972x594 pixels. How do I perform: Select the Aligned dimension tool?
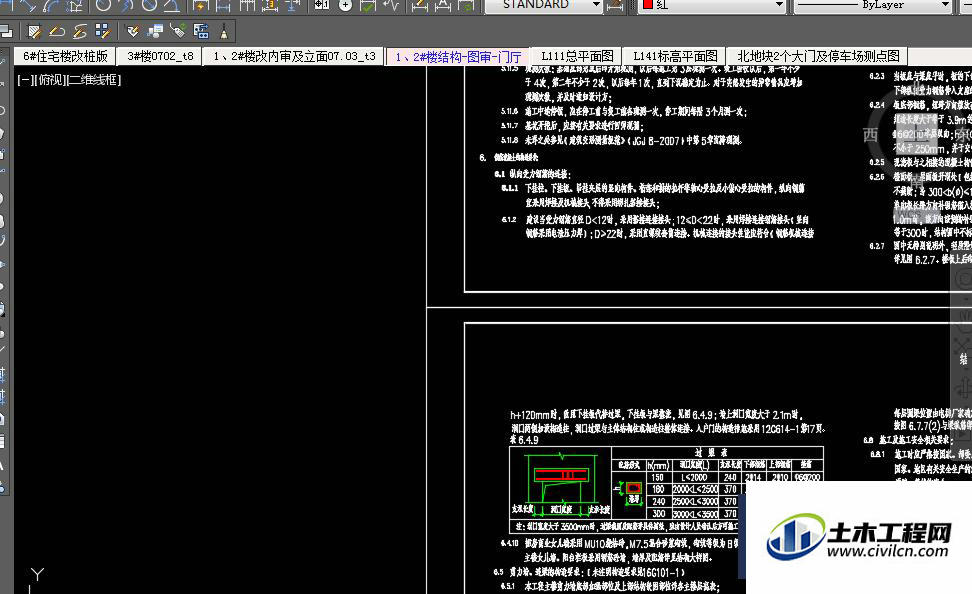[x=29, y=6]
